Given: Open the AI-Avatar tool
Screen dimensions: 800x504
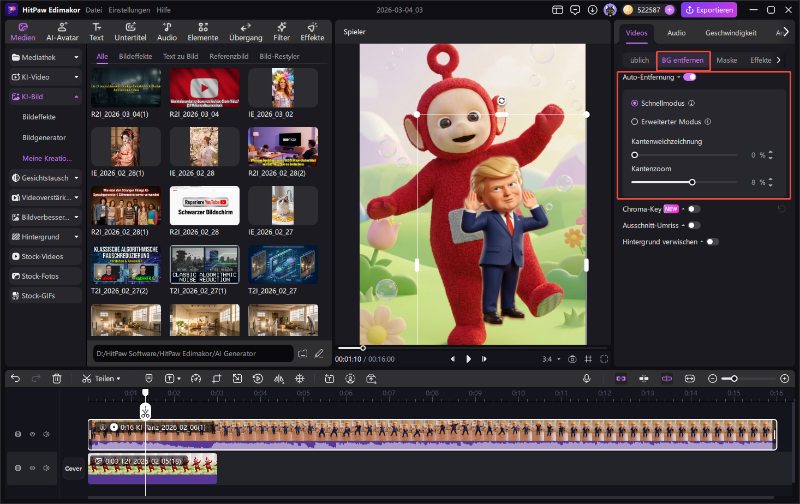Looking at the screenshot, I should point(62,32).
